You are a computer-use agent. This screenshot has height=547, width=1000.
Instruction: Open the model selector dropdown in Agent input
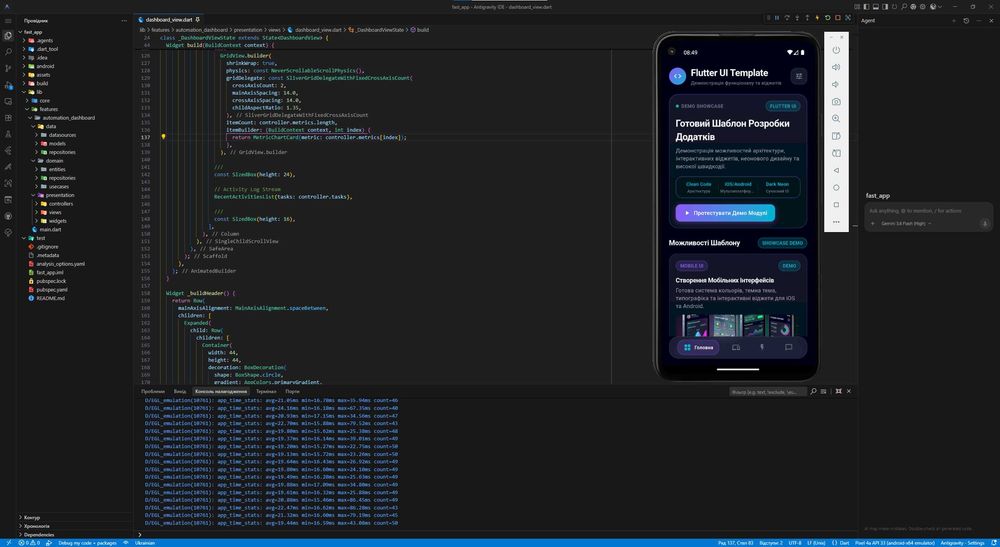pos(906,224)
